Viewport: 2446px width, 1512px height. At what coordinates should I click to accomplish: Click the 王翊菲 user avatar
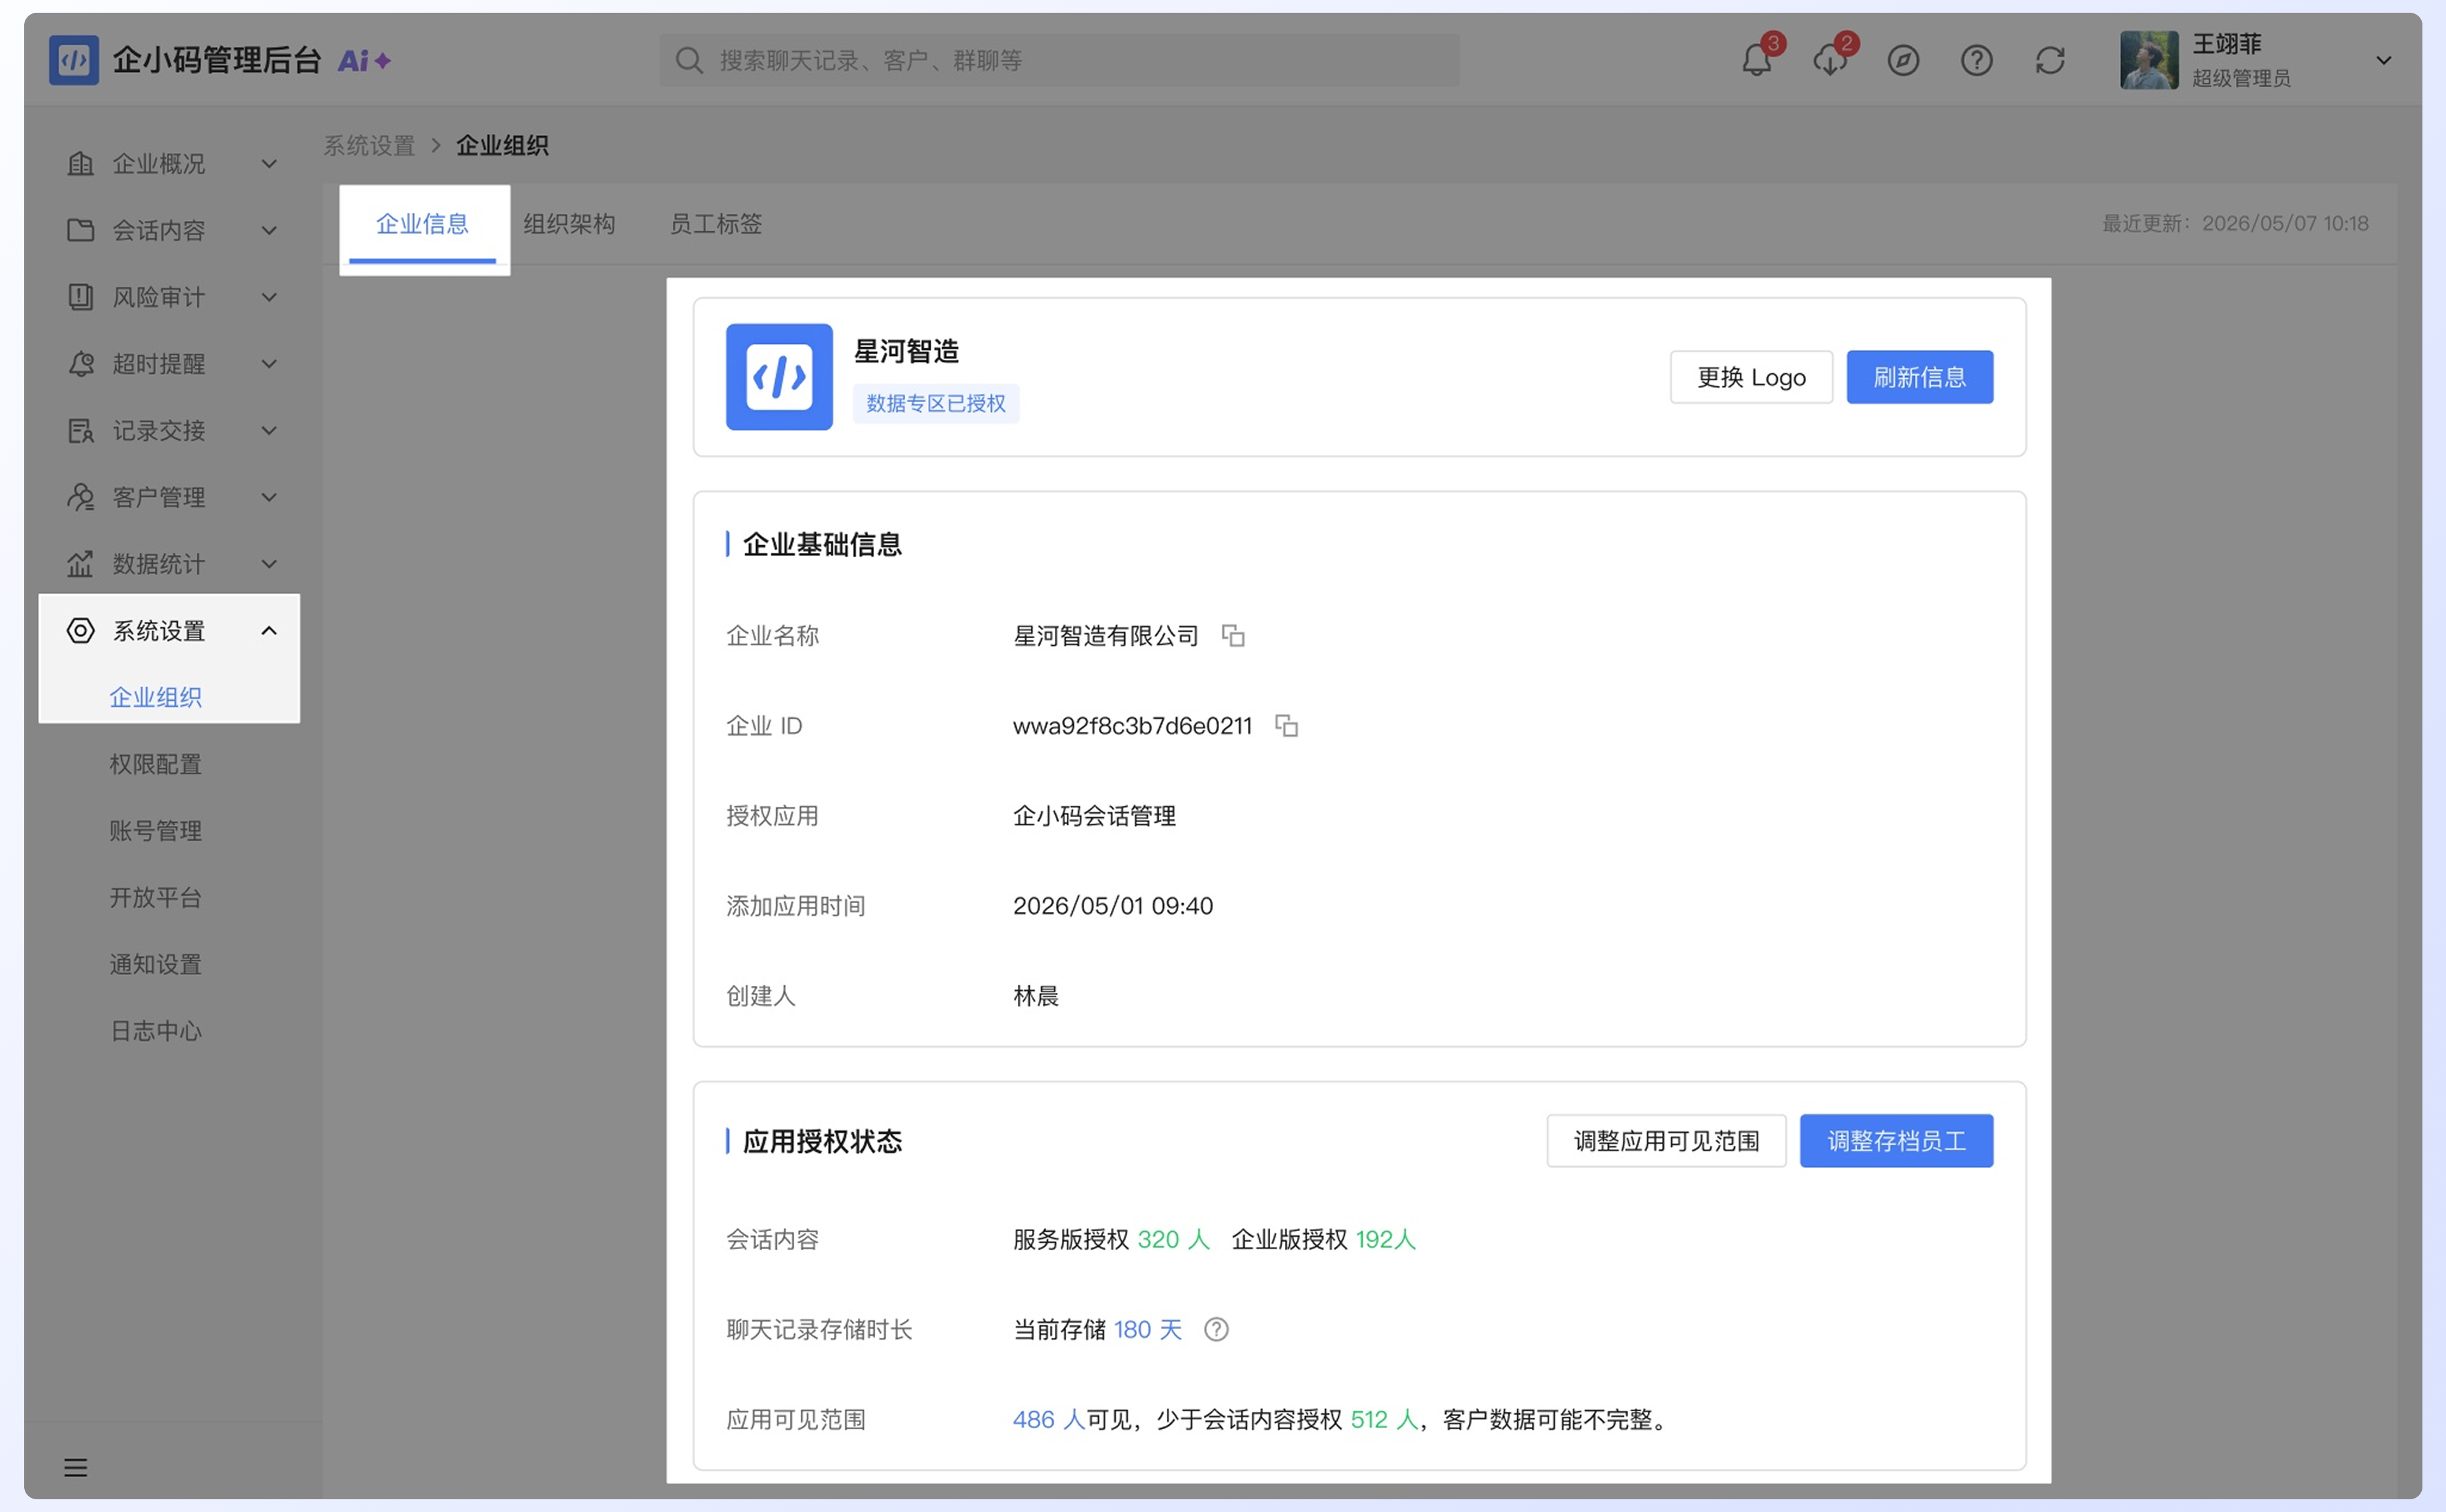coord(2149,60)
